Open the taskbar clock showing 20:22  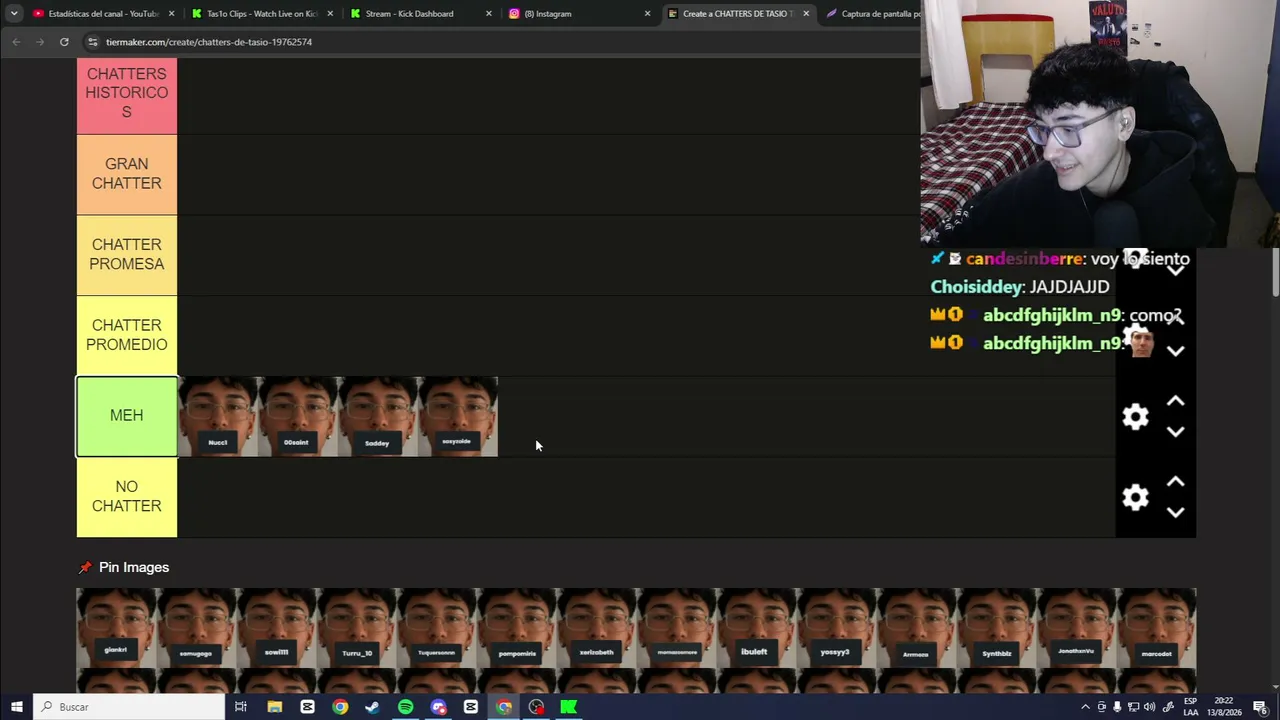click(1223, 707)
